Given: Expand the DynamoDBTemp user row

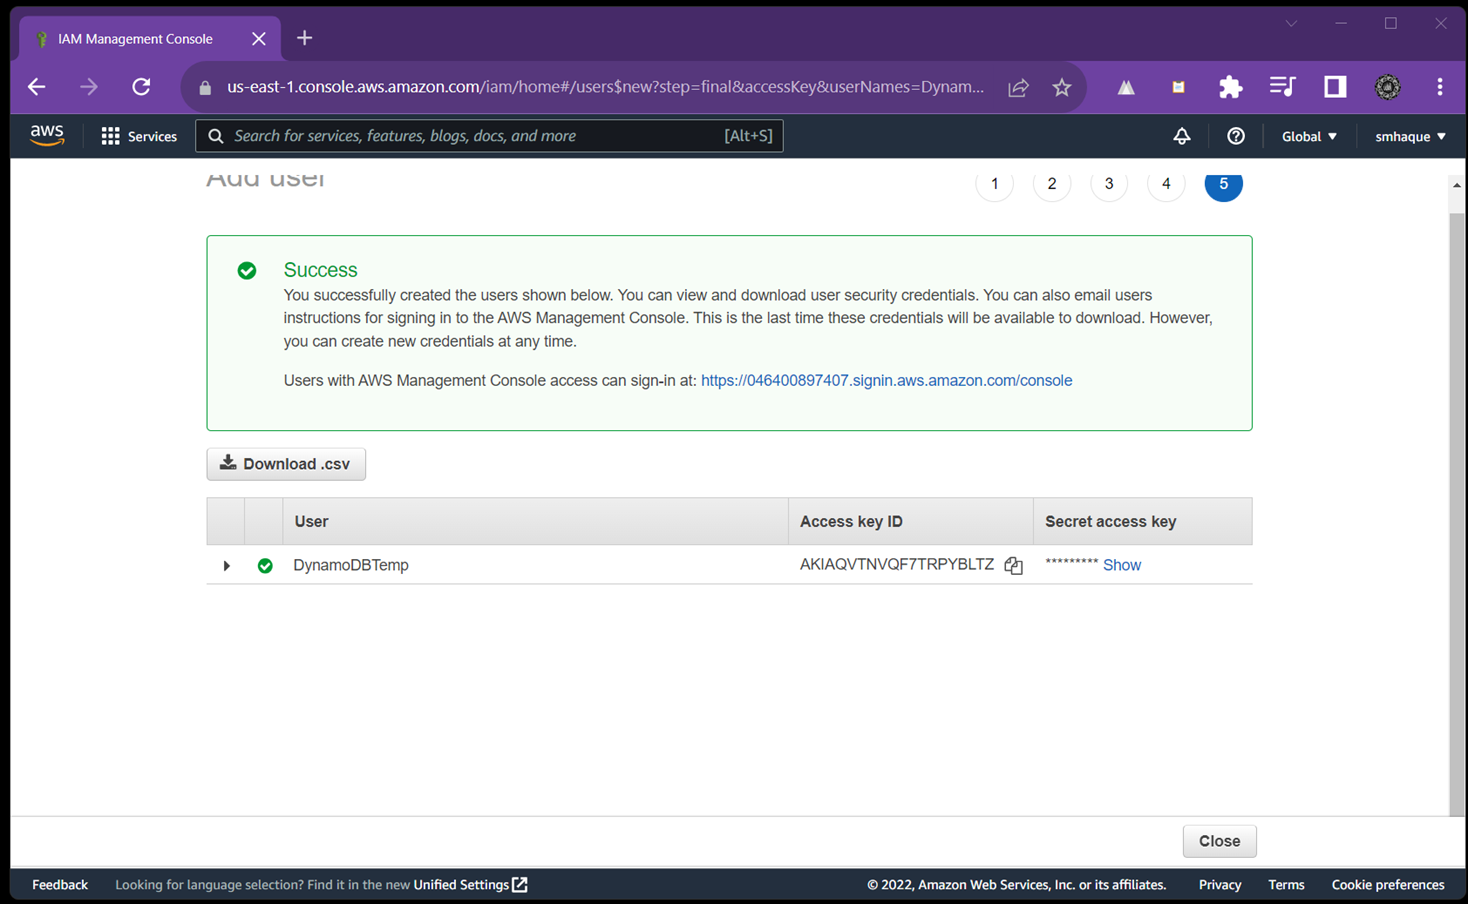Looking at the screenshot, I should [x=227, y=566].
